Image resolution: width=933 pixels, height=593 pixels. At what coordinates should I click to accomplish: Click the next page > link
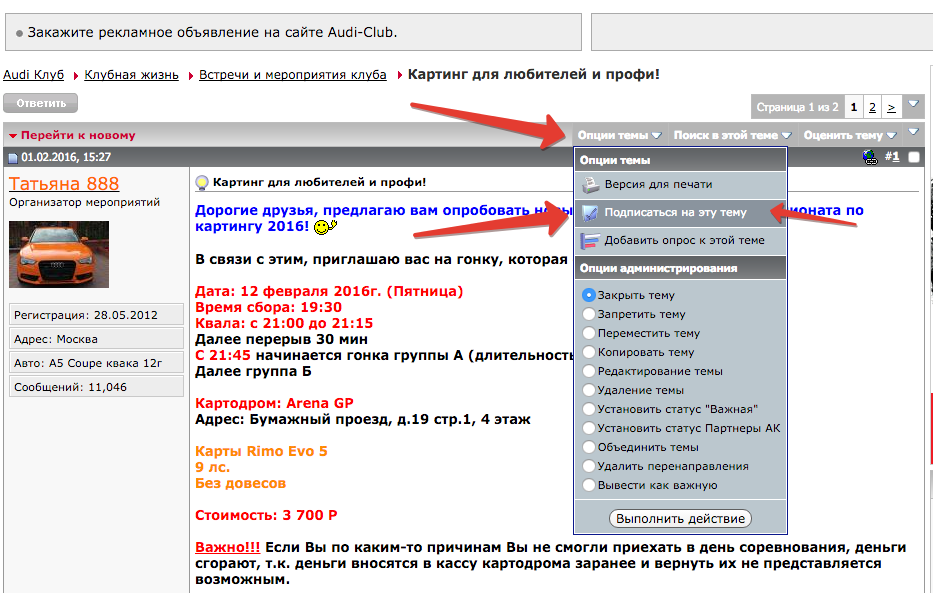pyautogui.click(x=891, y=107)
